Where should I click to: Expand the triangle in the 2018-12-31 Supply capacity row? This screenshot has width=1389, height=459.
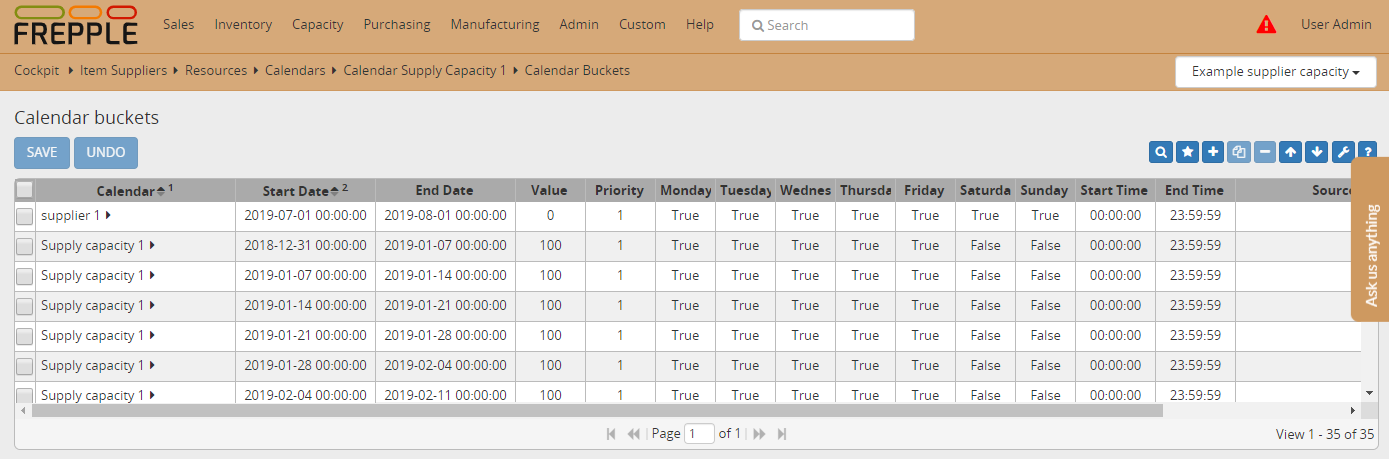click(152, 245)
